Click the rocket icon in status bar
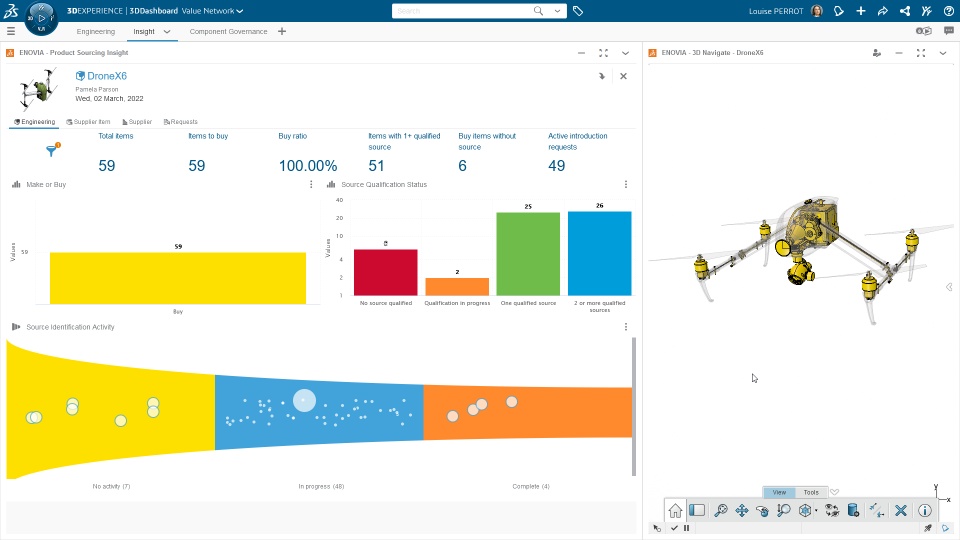The width and height of the screenshot is (960, 540). 928,528
